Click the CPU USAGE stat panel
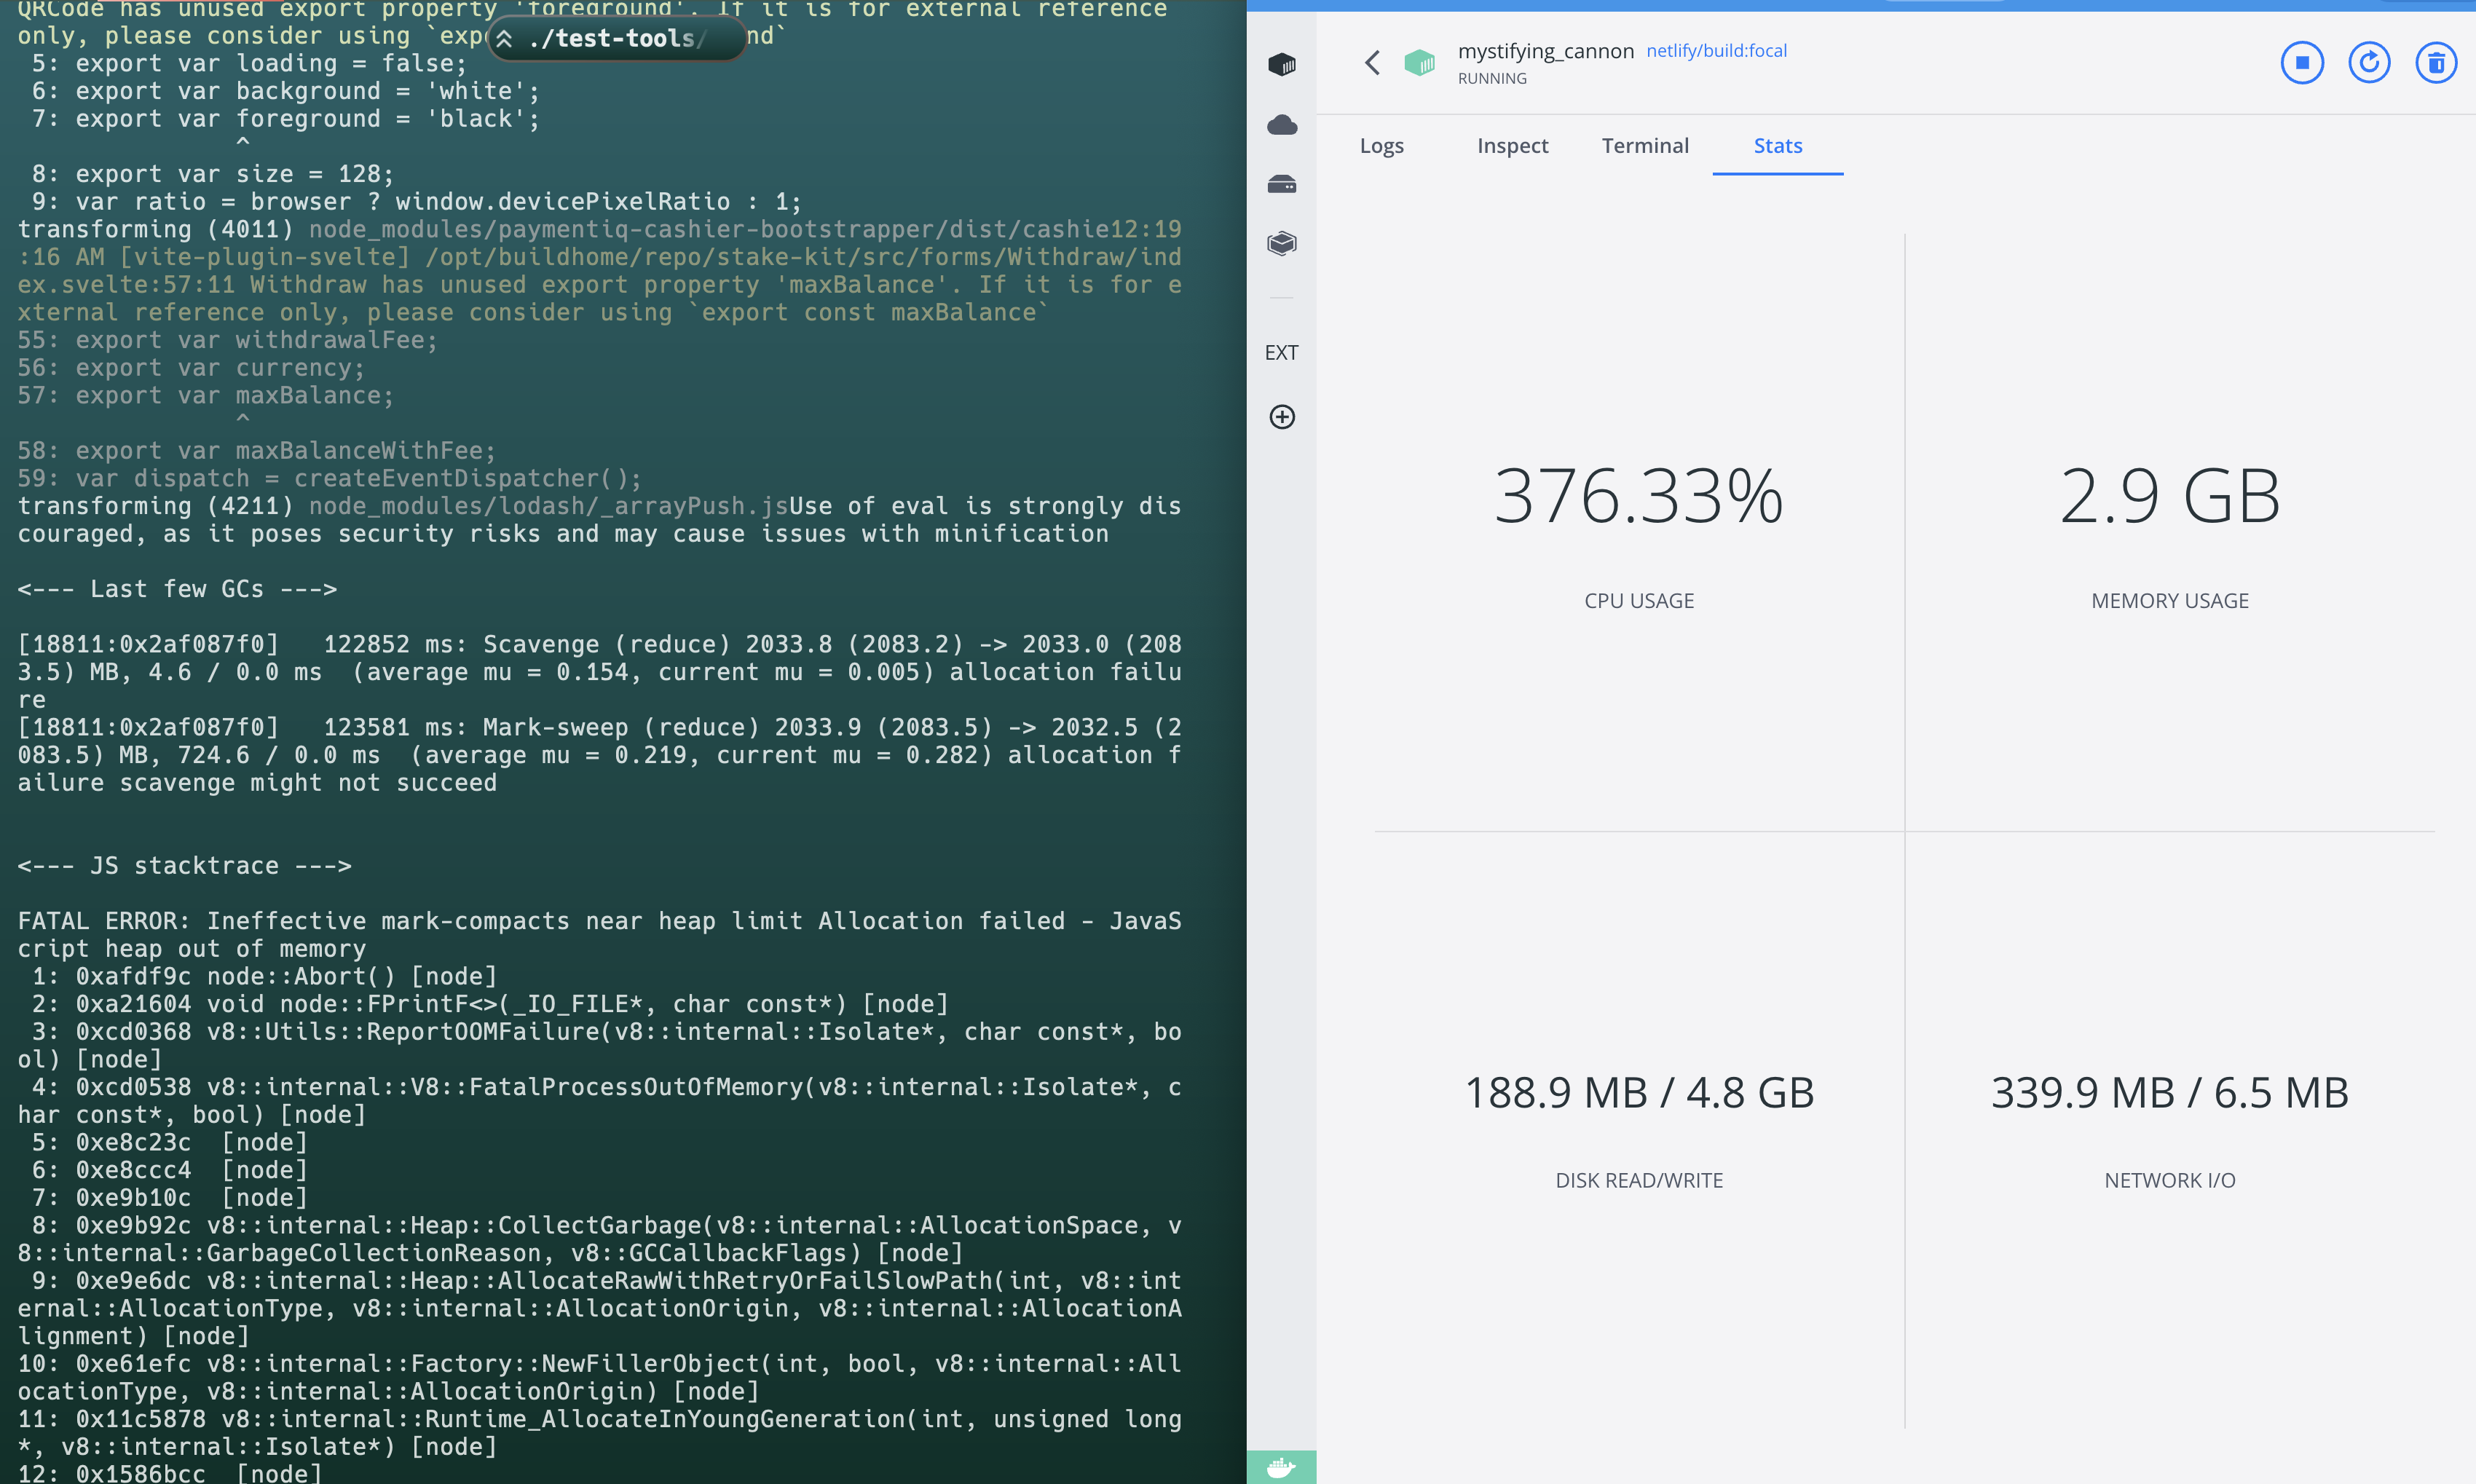The height and width of the screenshot is (1484, 2476). 1638,550
